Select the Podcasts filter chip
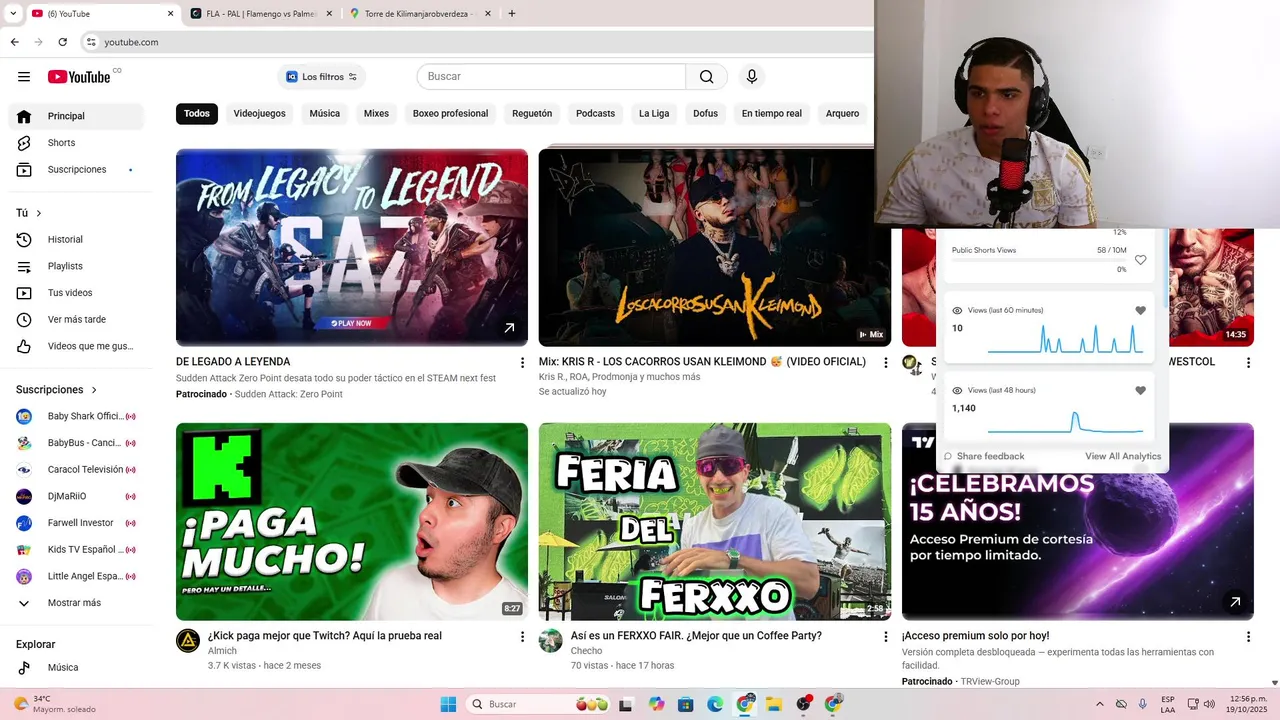 [595, 114]
